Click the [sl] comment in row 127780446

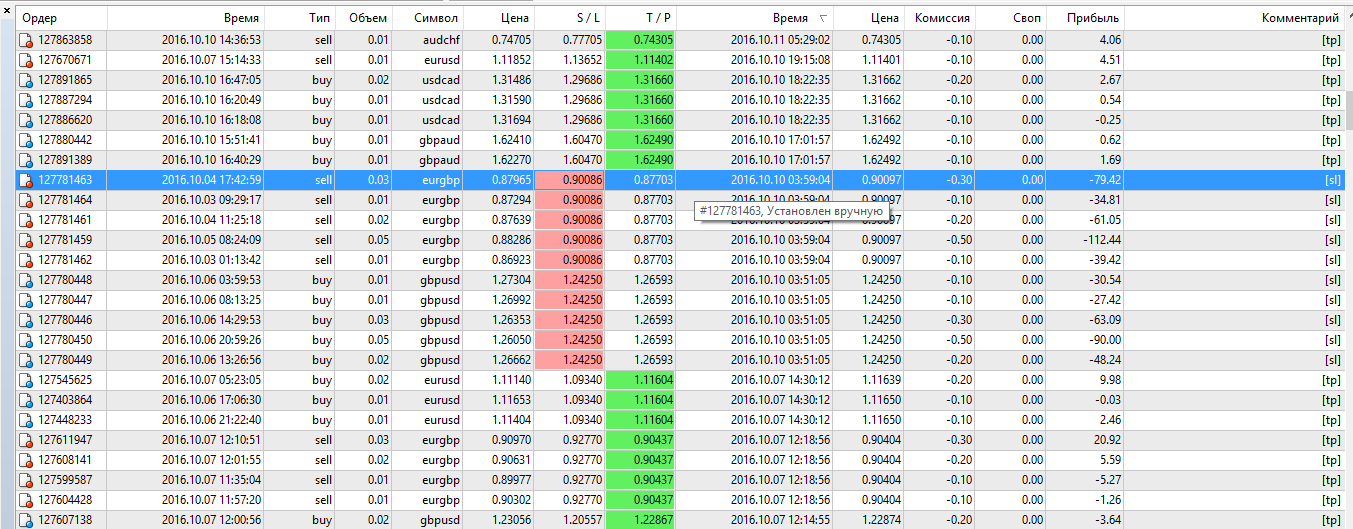1332,320
